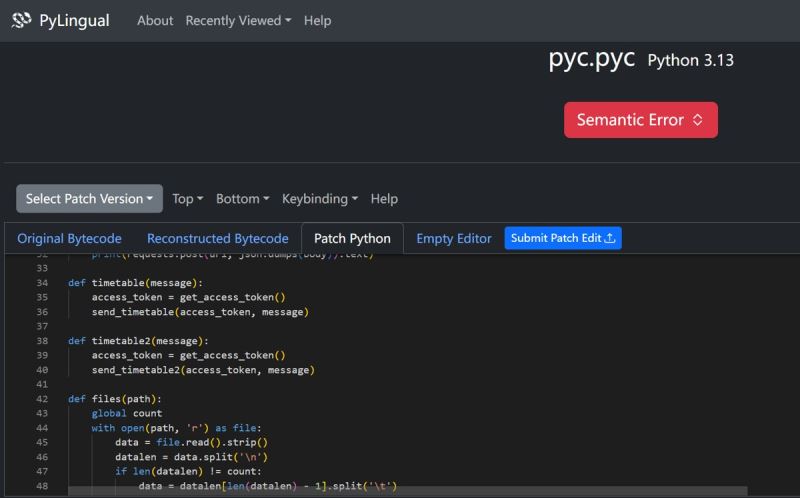Click the pyc.pyc file title
The height and width of the screenshot is (498, 800).
point(591,59)
